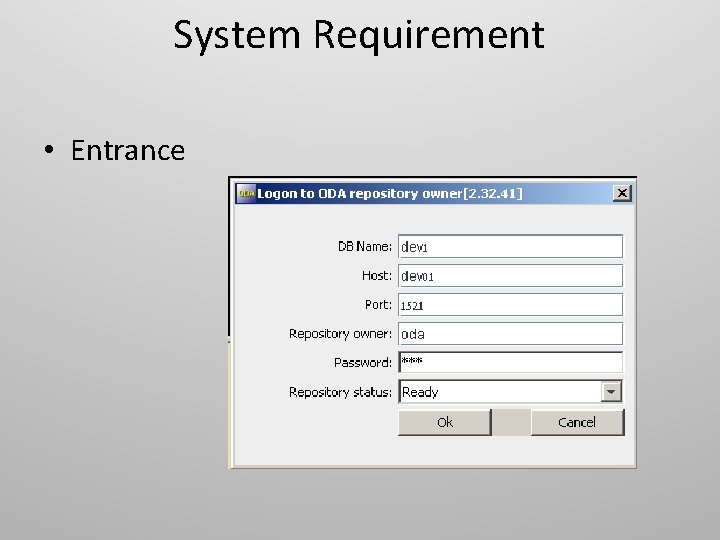This screenshot has width=720, height=540.
Task: Click the DB Name input field
Action: click(x=510, y=247)
